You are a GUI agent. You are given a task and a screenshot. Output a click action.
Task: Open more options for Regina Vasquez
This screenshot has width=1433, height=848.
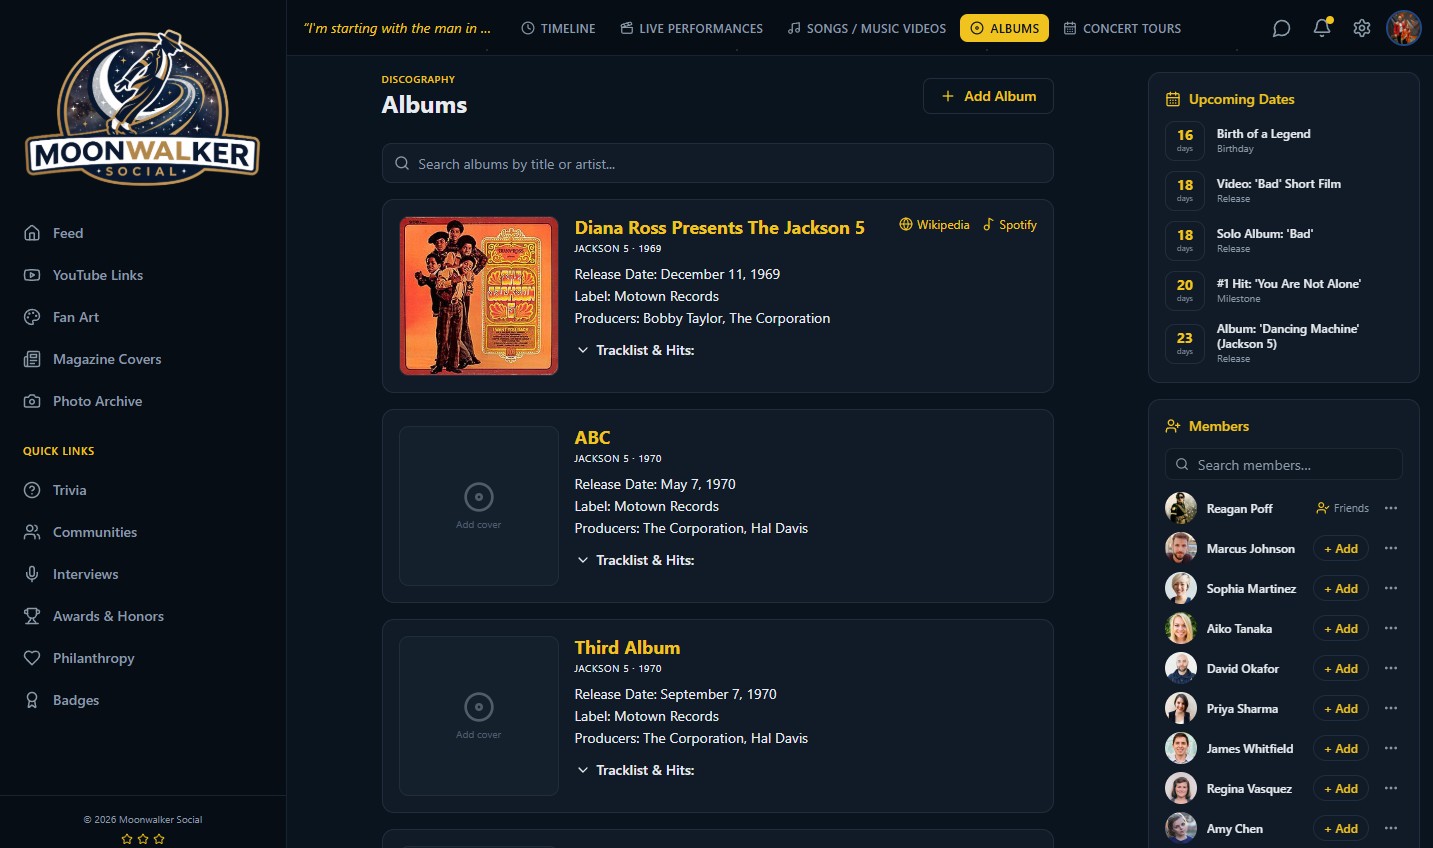coord(1391,788)
